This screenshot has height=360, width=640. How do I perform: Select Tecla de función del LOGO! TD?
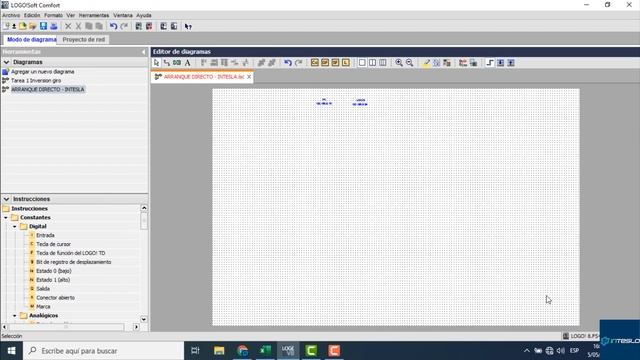pyautogui.click(x=71, y=253)
